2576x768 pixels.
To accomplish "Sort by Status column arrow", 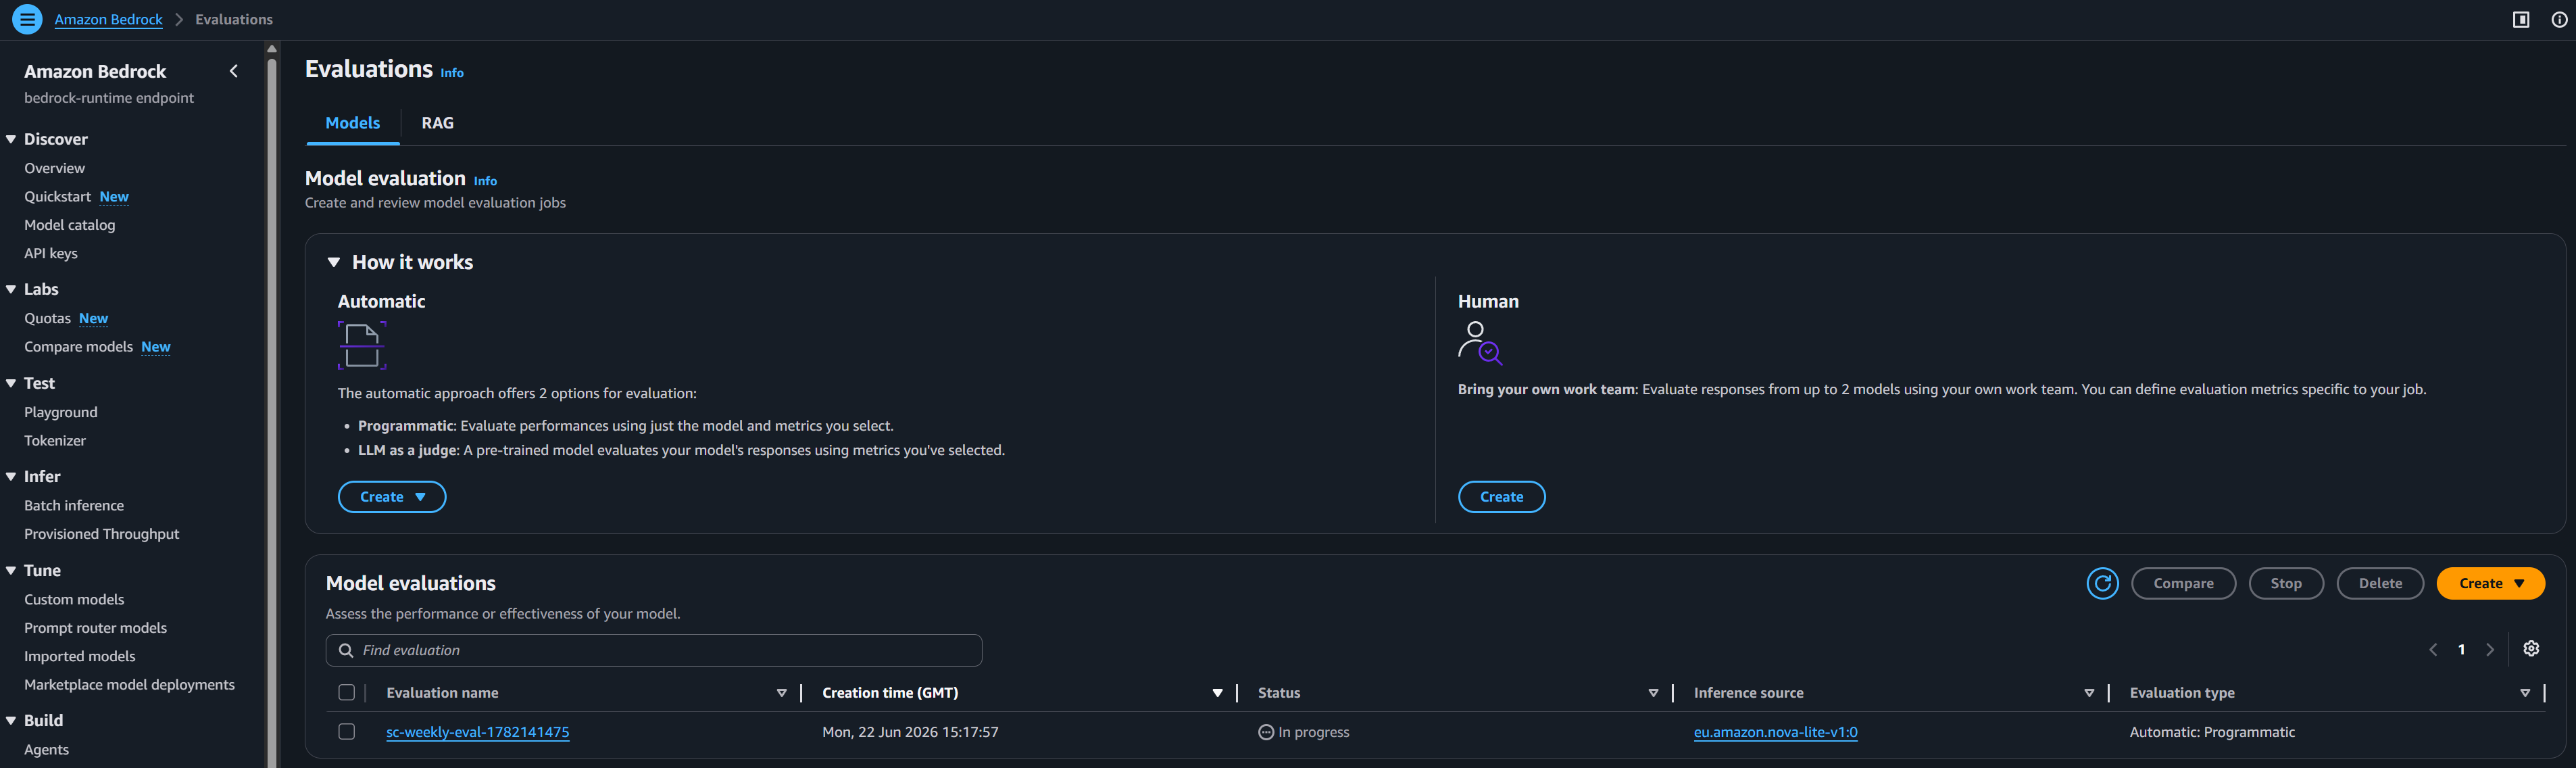I will (x=1653, y=693).
